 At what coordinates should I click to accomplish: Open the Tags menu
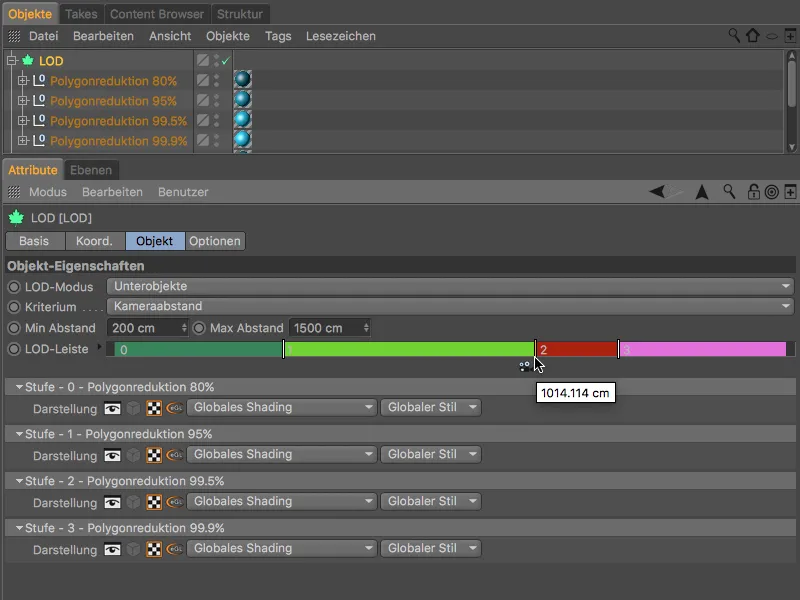tap(278, 36)
